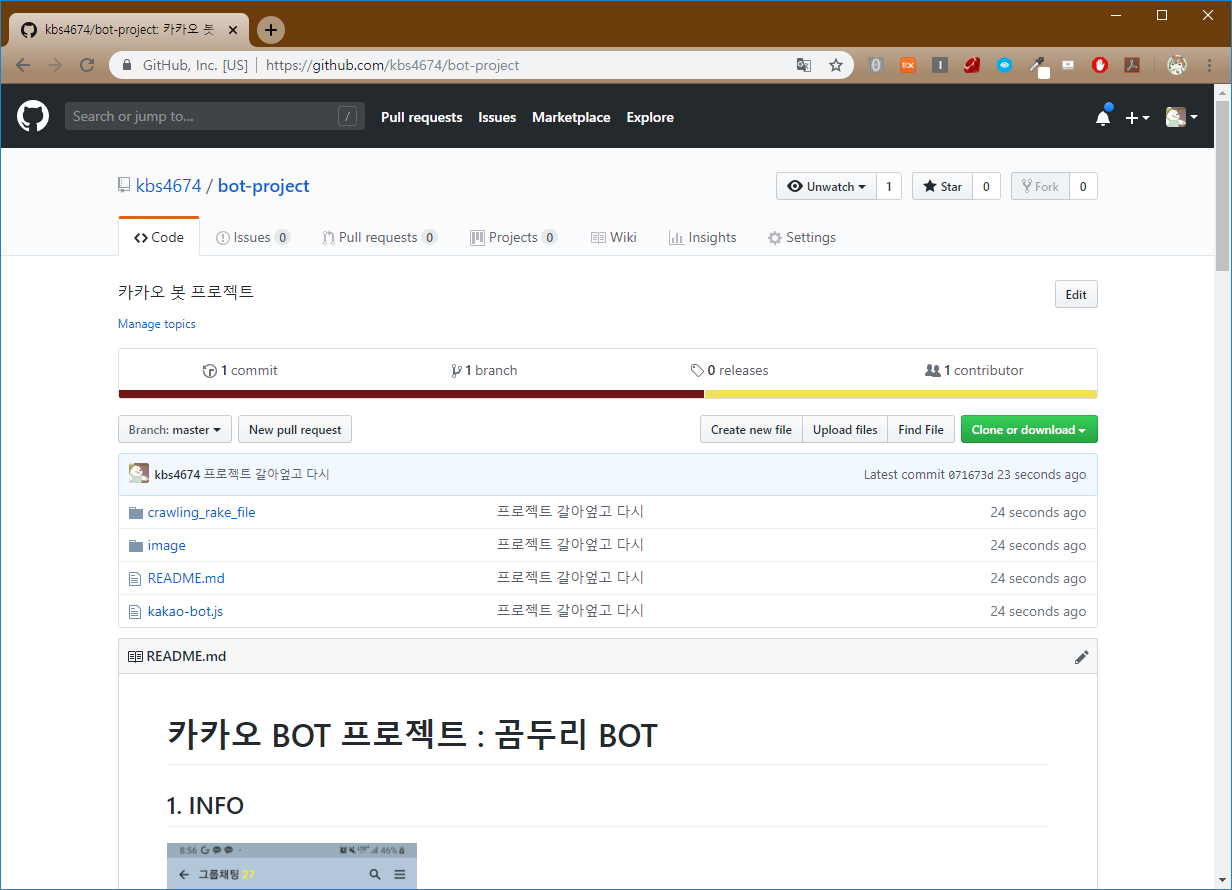
Task: Click the kakao-bot.js file icon
Action: click(136, 611)
